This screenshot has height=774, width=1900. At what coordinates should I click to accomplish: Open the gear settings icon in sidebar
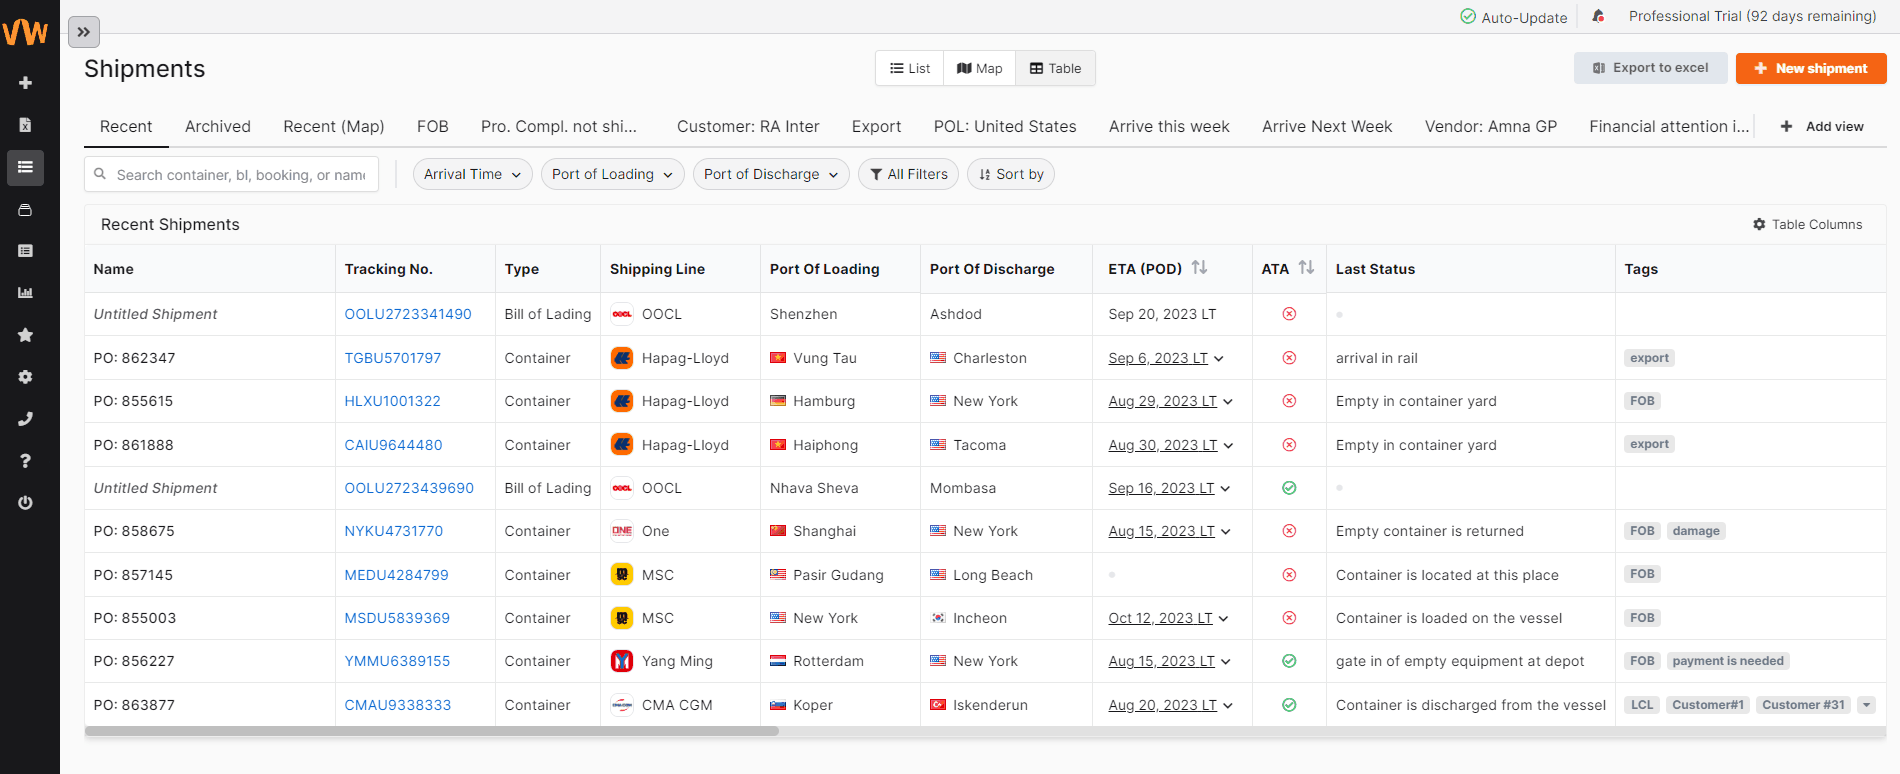coord(26,377)
